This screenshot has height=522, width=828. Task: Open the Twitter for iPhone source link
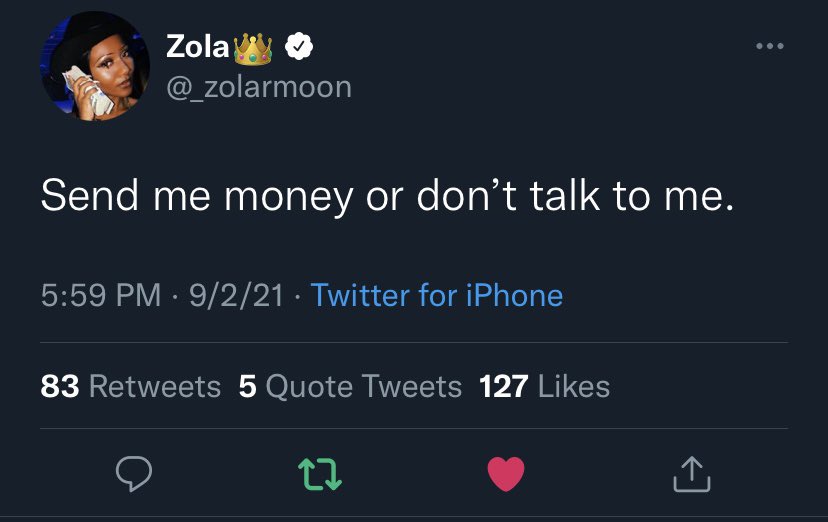pos(437,295)
